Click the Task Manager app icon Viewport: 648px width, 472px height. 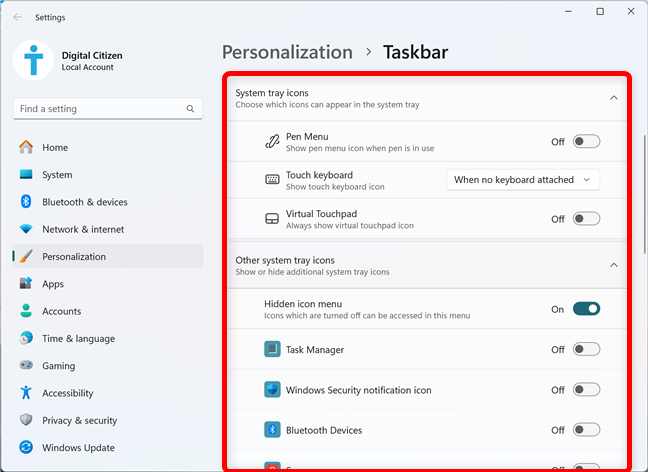(272, 349)
